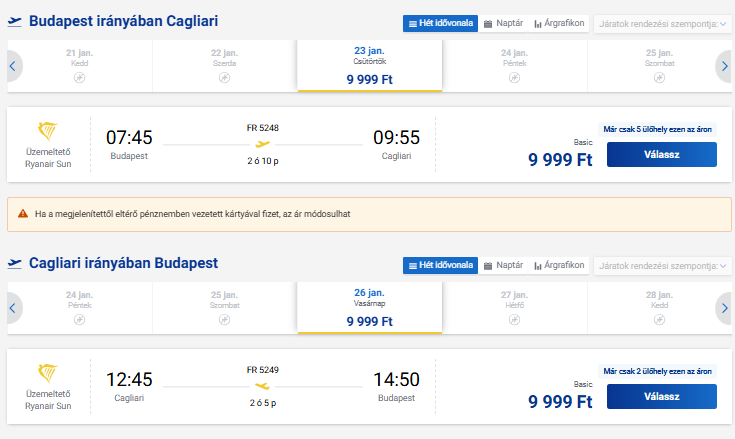Choose the 07:45 Budapest flight with Válassz

(x=661, y=155)
